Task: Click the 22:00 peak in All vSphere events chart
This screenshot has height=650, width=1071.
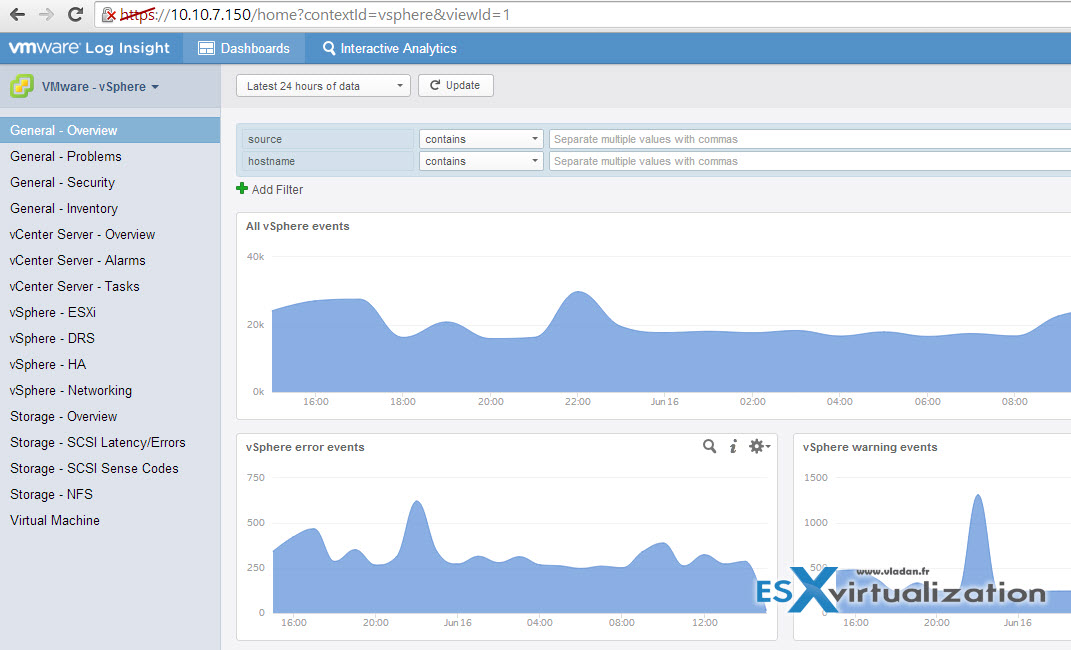Action: coord(579,294)
